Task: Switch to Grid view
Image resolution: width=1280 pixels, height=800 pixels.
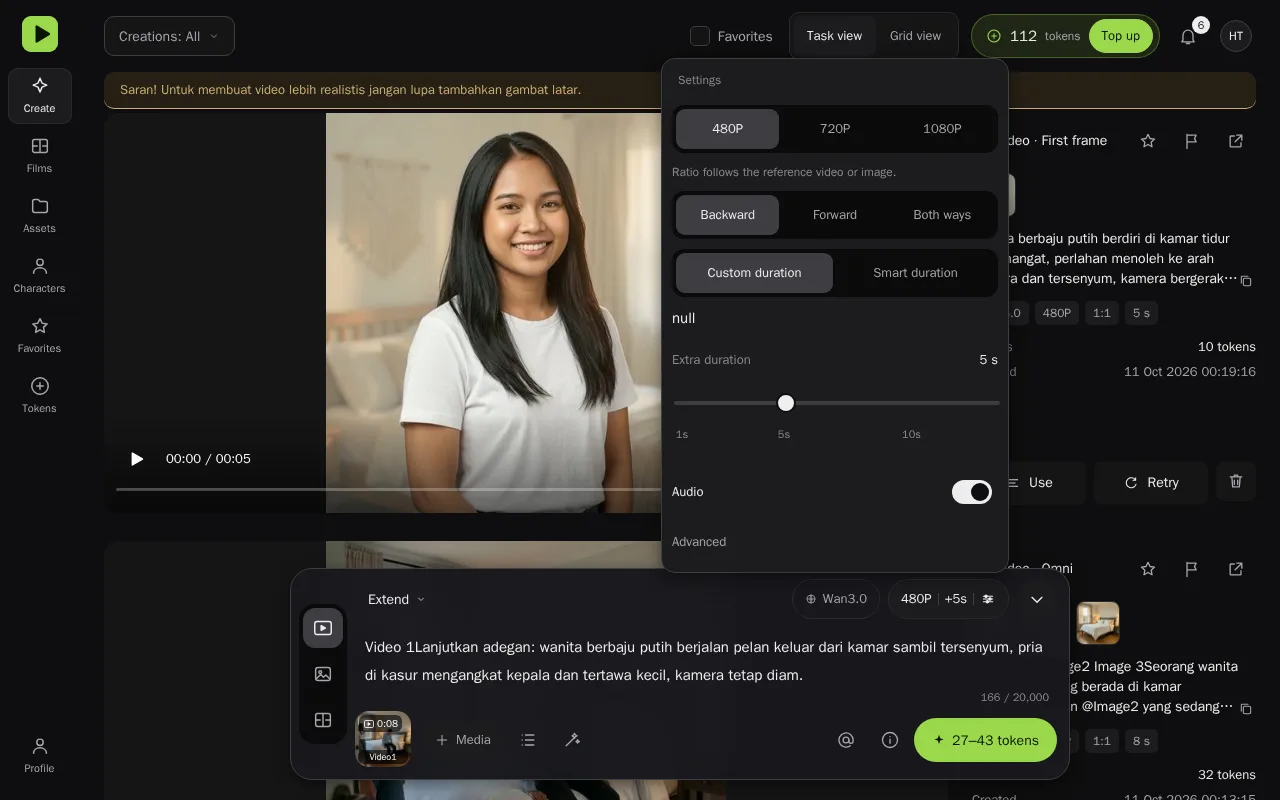Action: 915,36
